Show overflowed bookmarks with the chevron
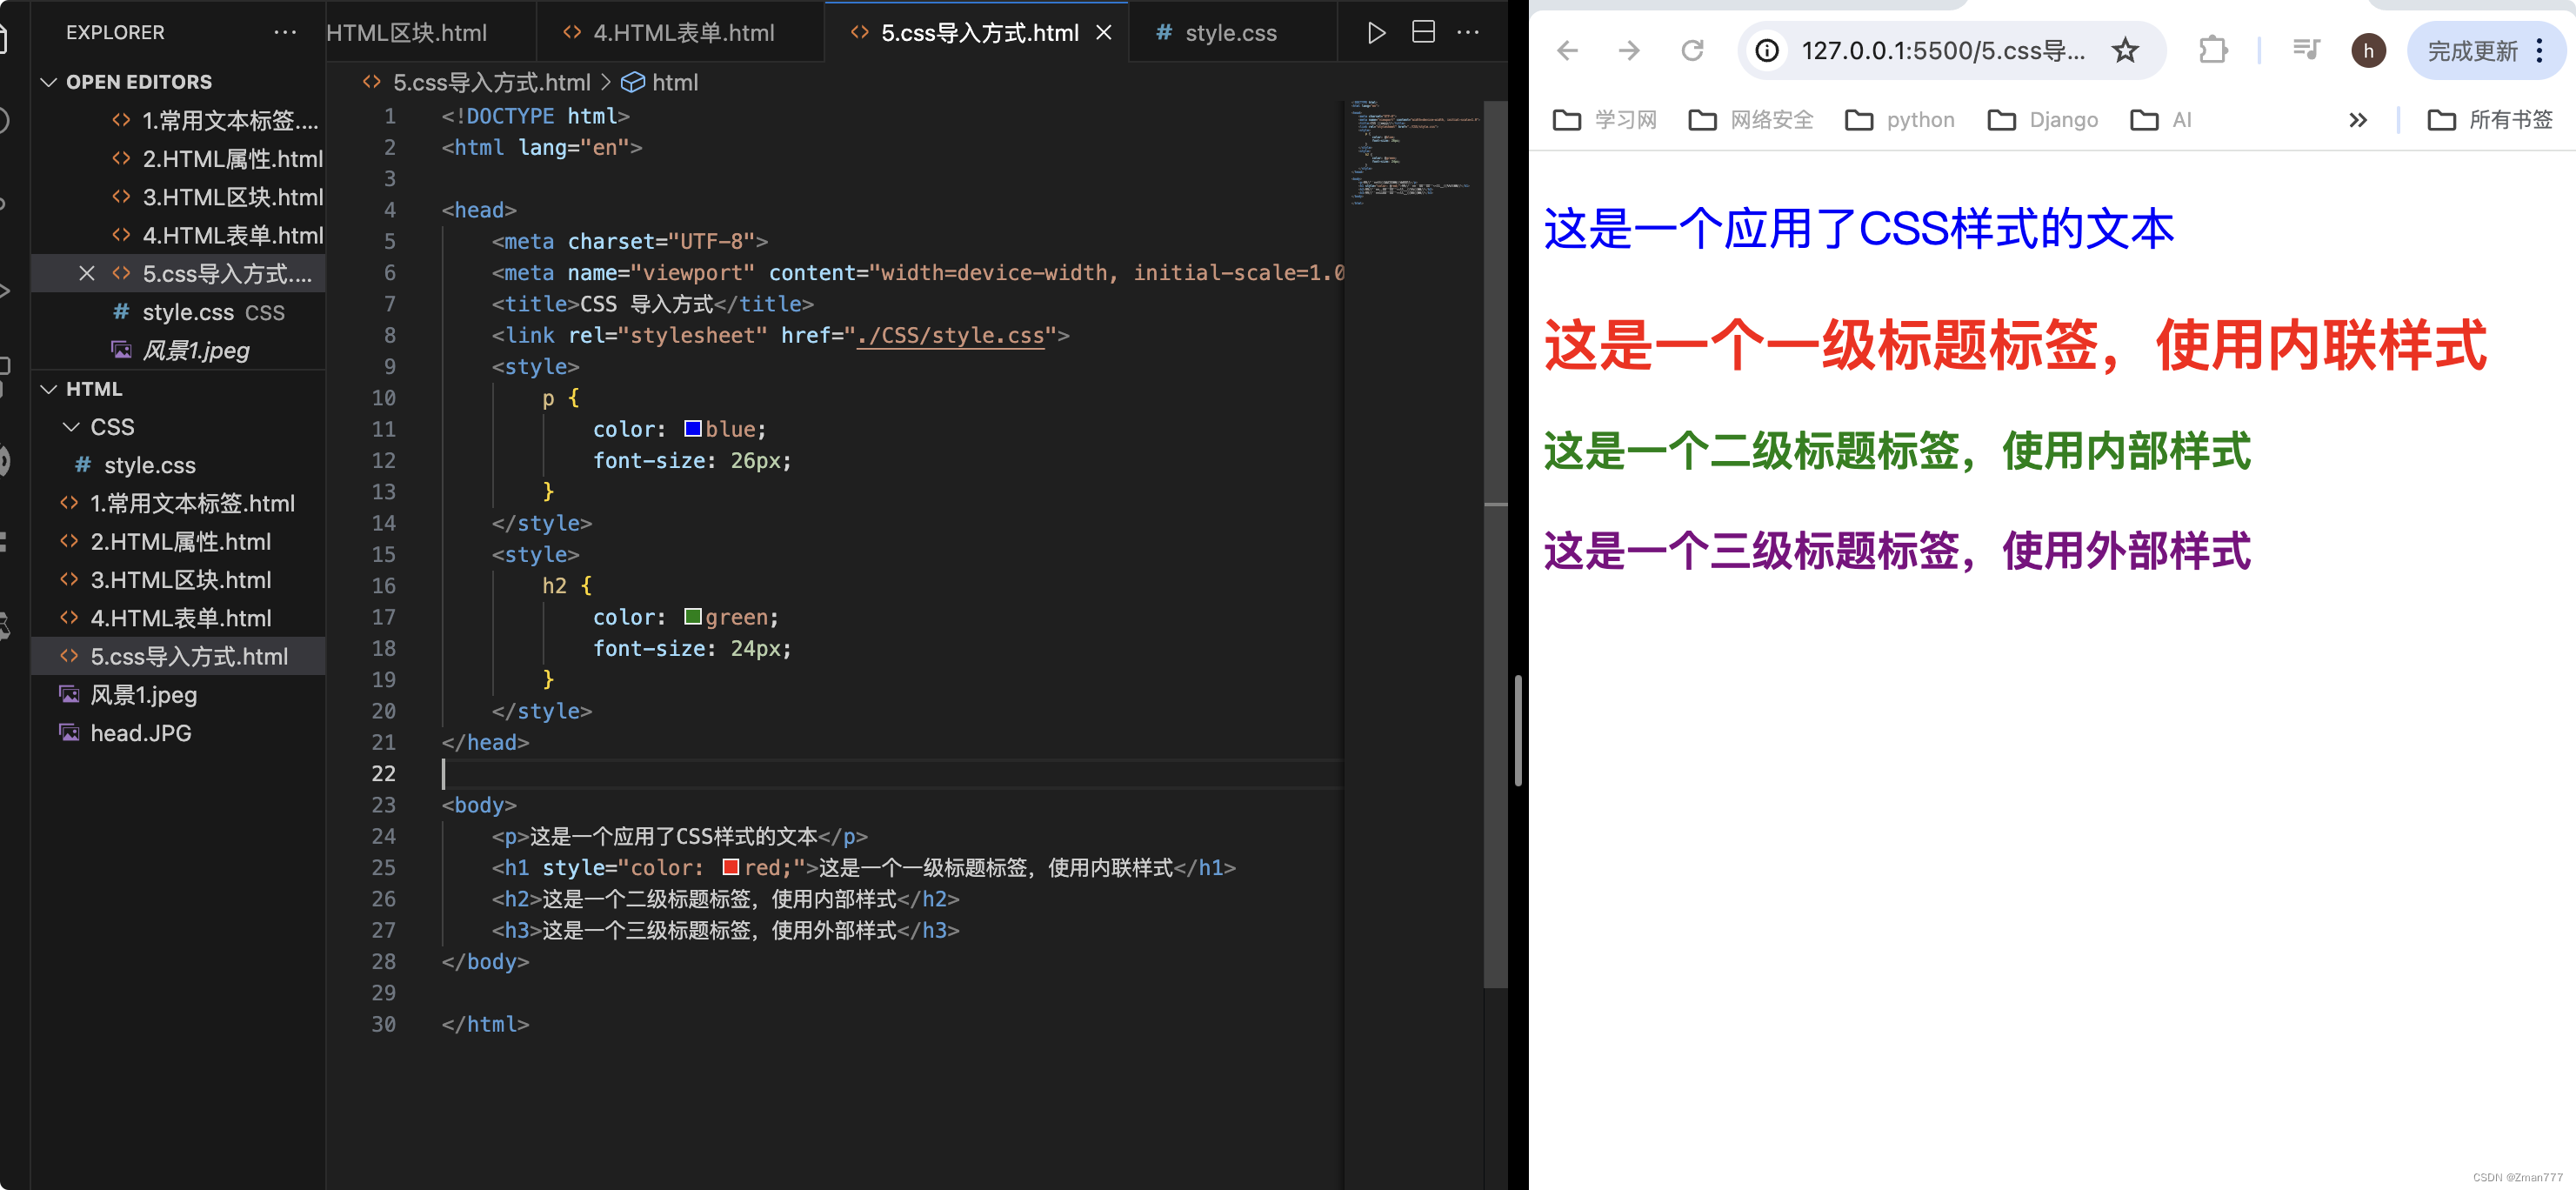The width and height of the screenshot is (2576, 1190). [2358, 119]
